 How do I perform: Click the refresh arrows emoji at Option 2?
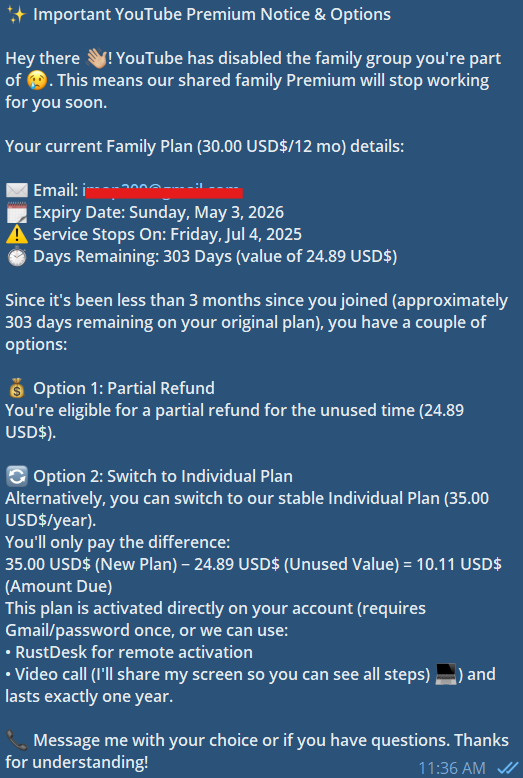16,476
